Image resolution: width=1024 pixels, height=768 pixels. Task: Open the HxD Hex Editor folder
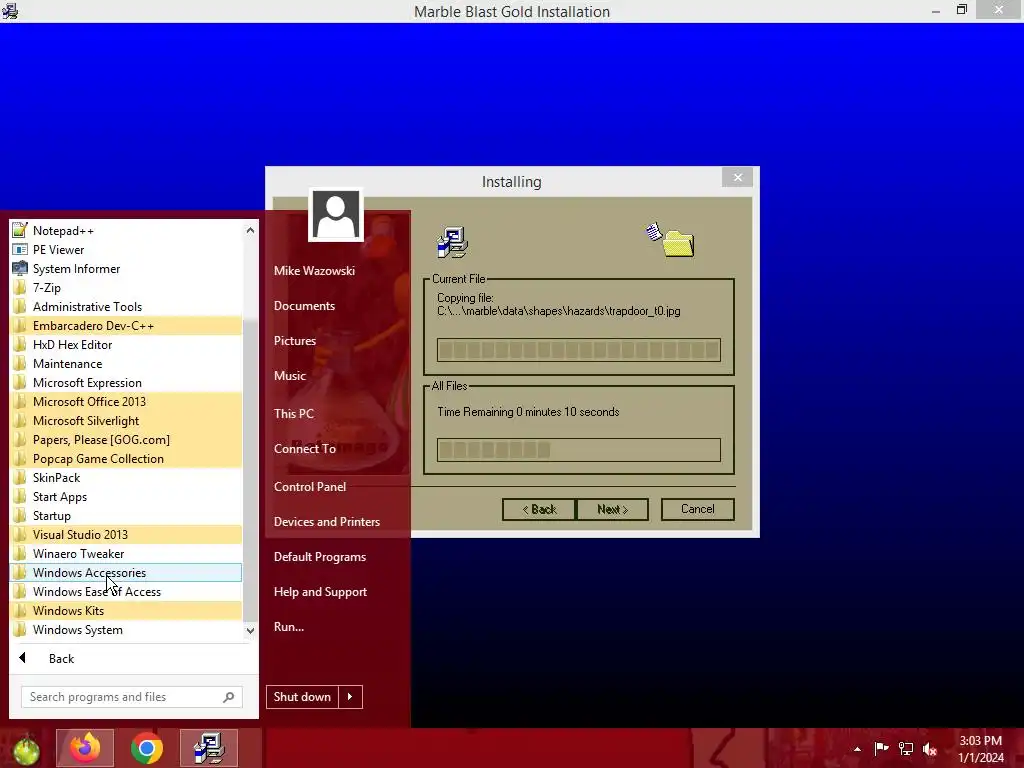point(126,344)
